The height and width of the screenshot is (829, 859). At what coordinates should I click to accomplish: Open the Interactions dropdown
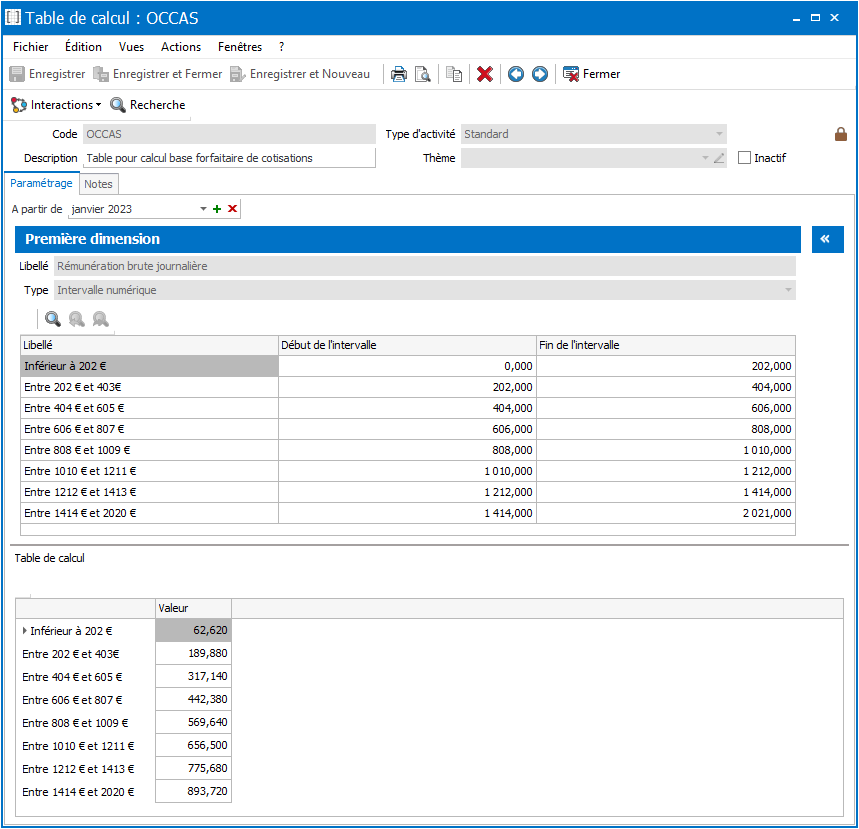(x=56, y=105)
